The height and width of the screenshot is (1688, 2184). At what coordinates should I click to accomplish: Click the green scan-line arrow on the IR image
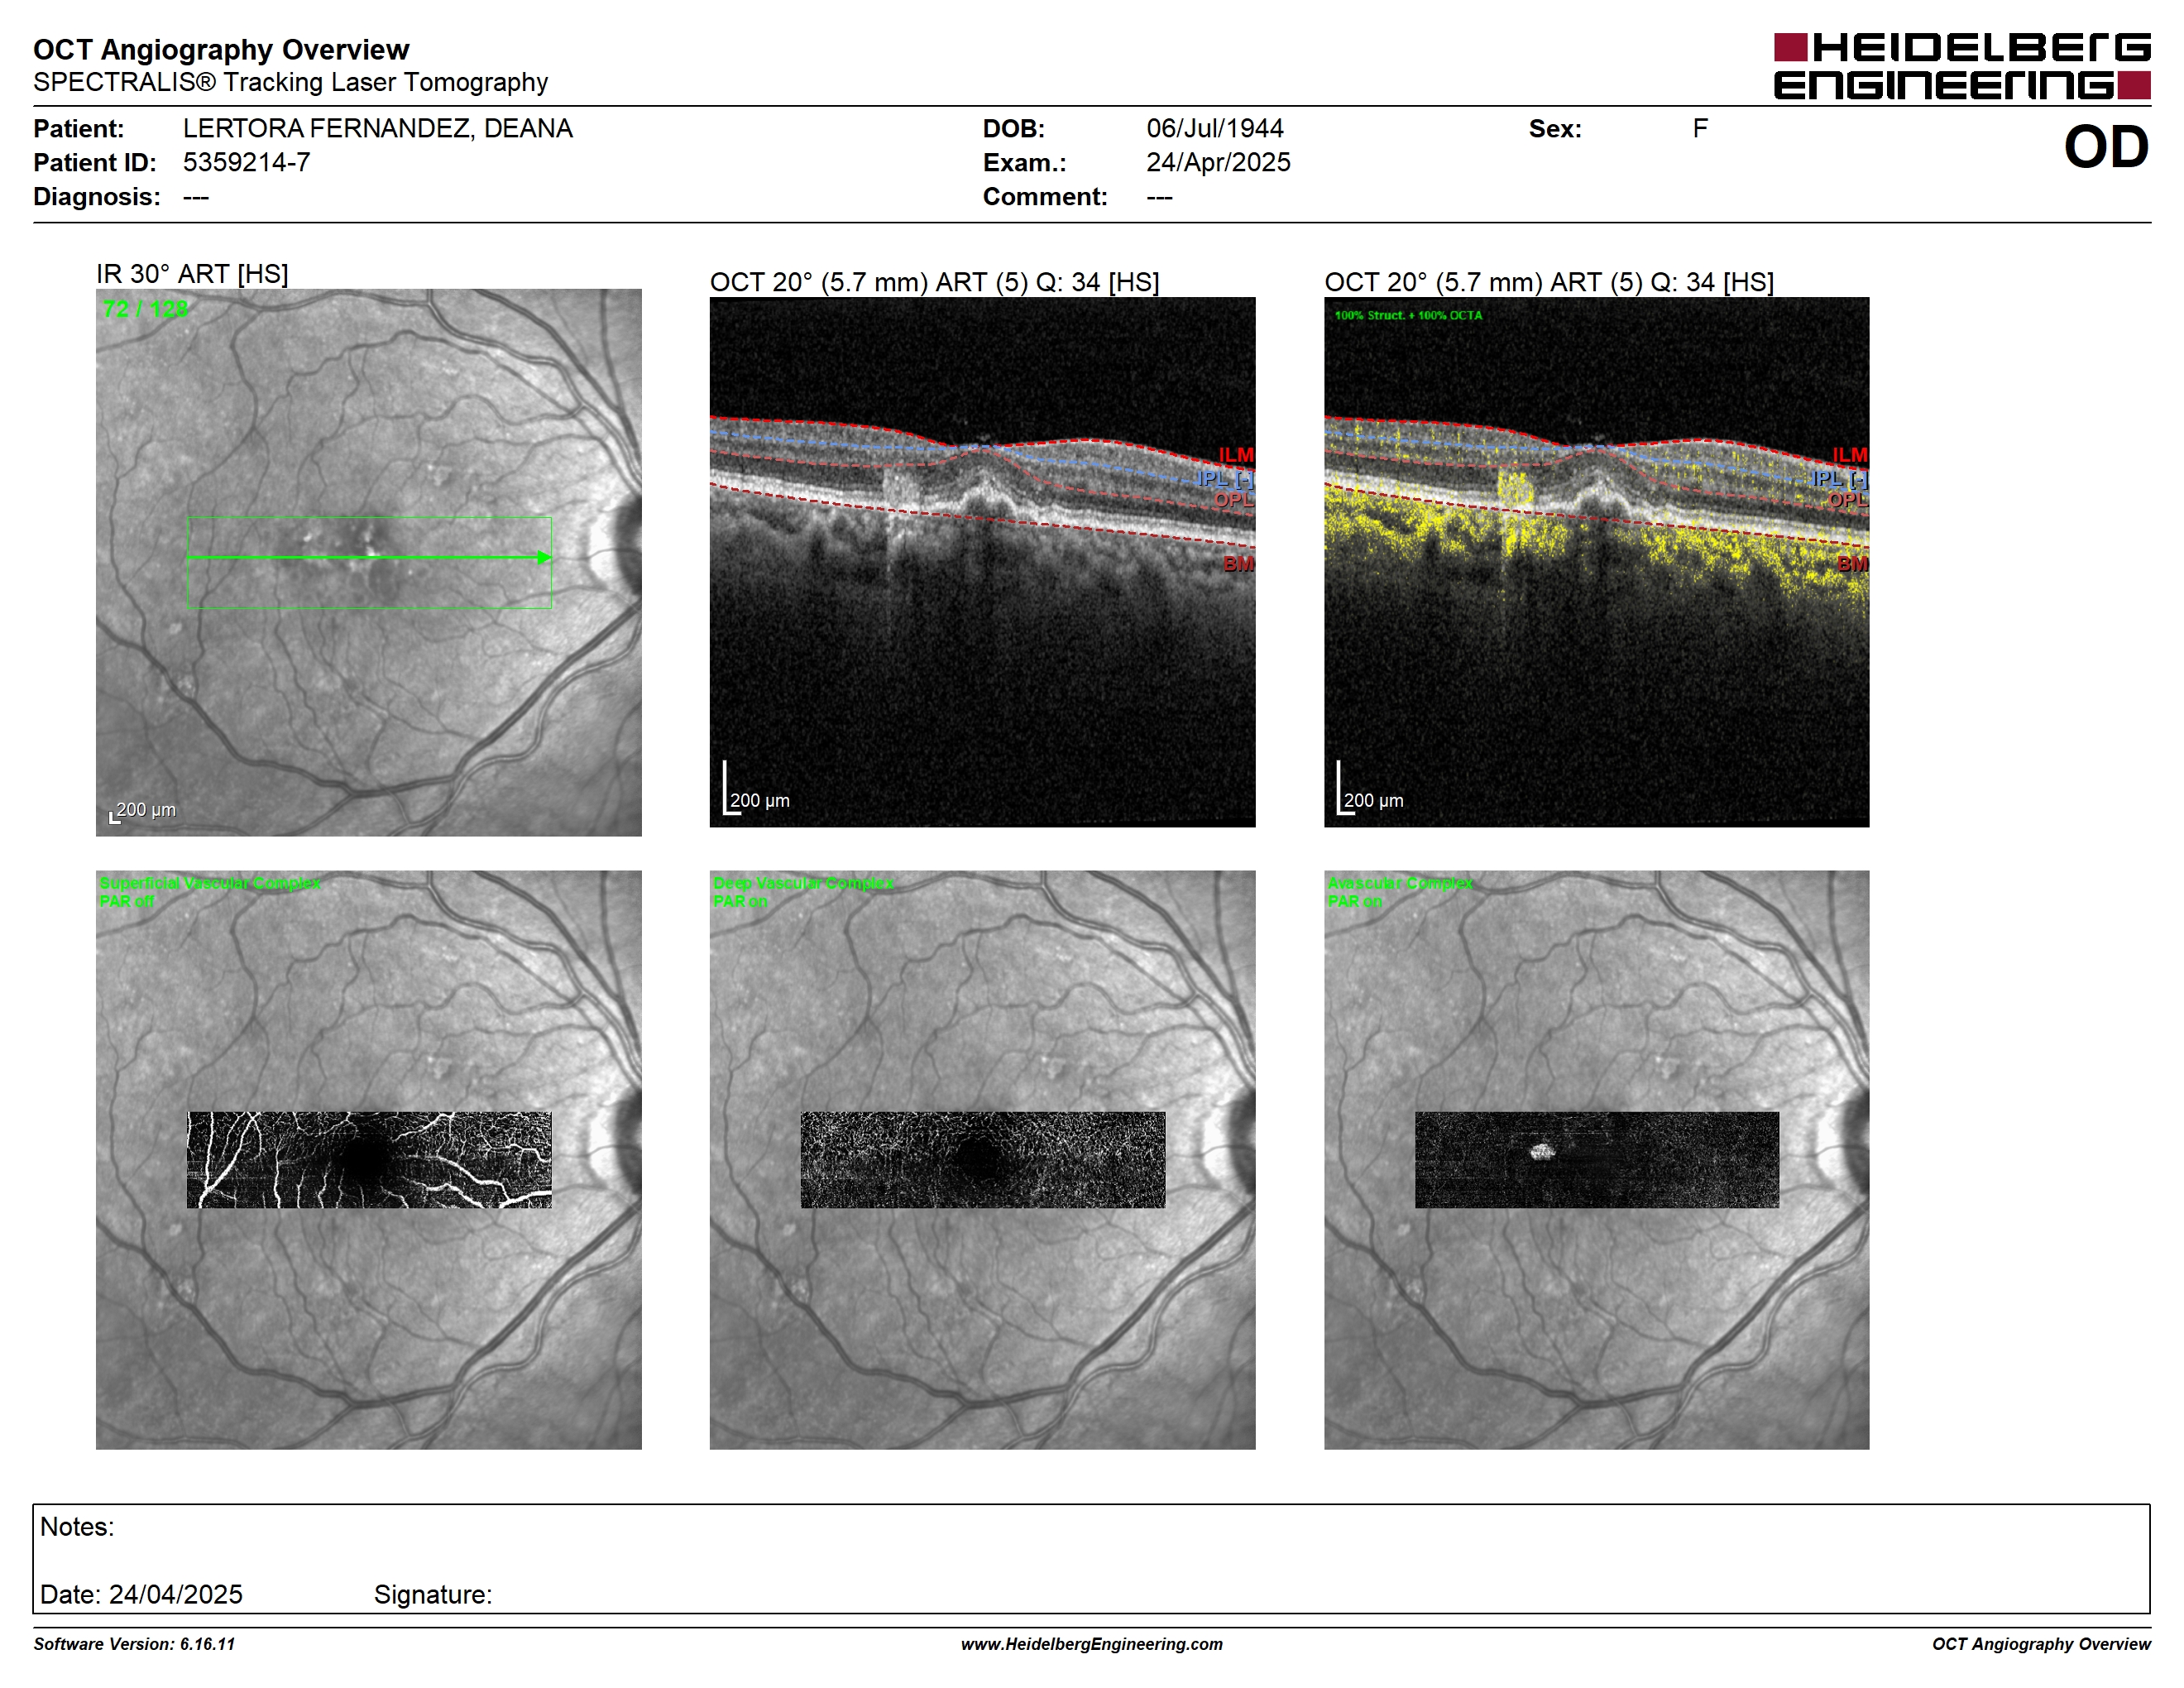click(369, 557)
